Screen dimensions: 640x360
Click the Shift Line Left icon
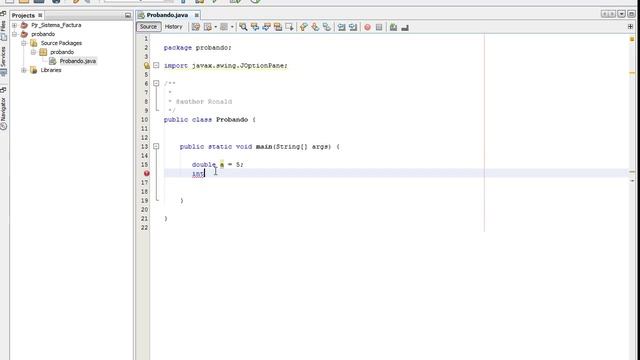341,27
